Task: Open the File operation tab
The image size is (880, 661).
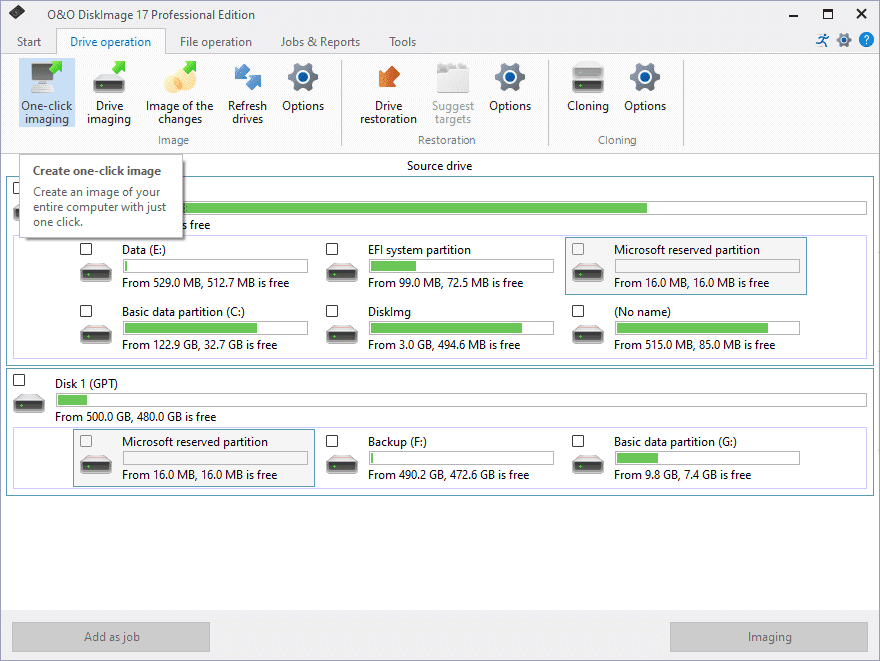Action: 216,42
